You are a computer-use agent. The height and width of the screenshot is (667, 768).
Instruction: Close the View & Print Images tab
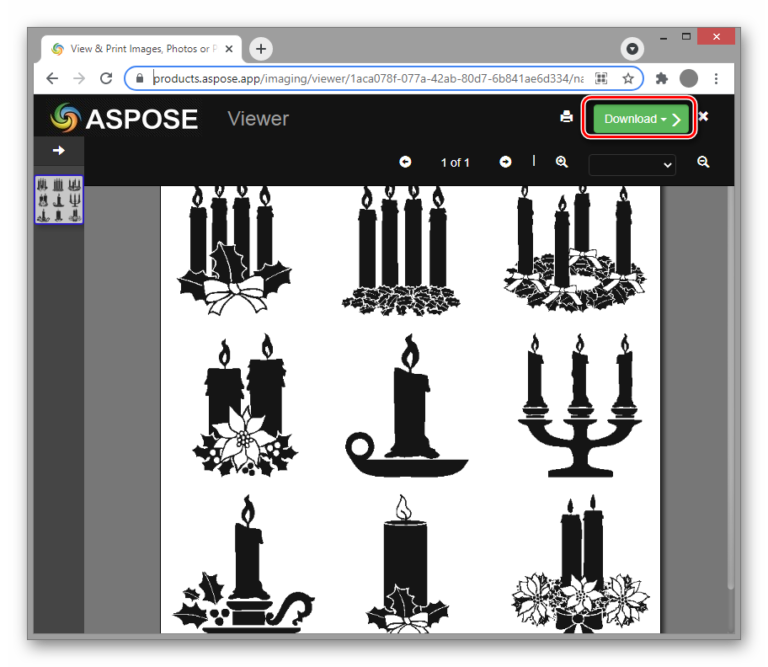[x=229, y=49]
